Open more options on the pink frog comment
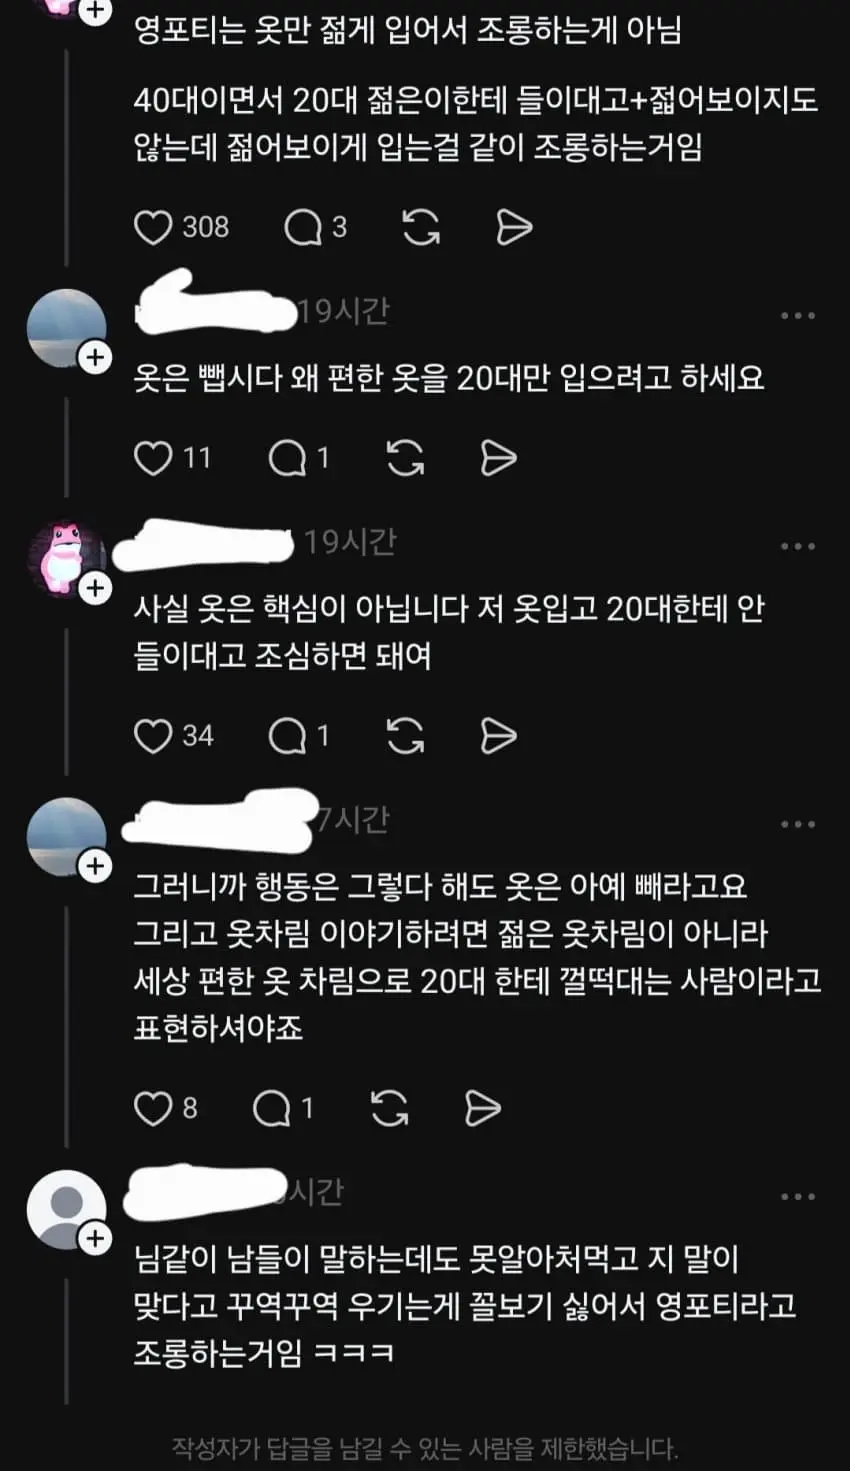The height and width of the screenshot is (1471, 850). (x=798, y=547)
